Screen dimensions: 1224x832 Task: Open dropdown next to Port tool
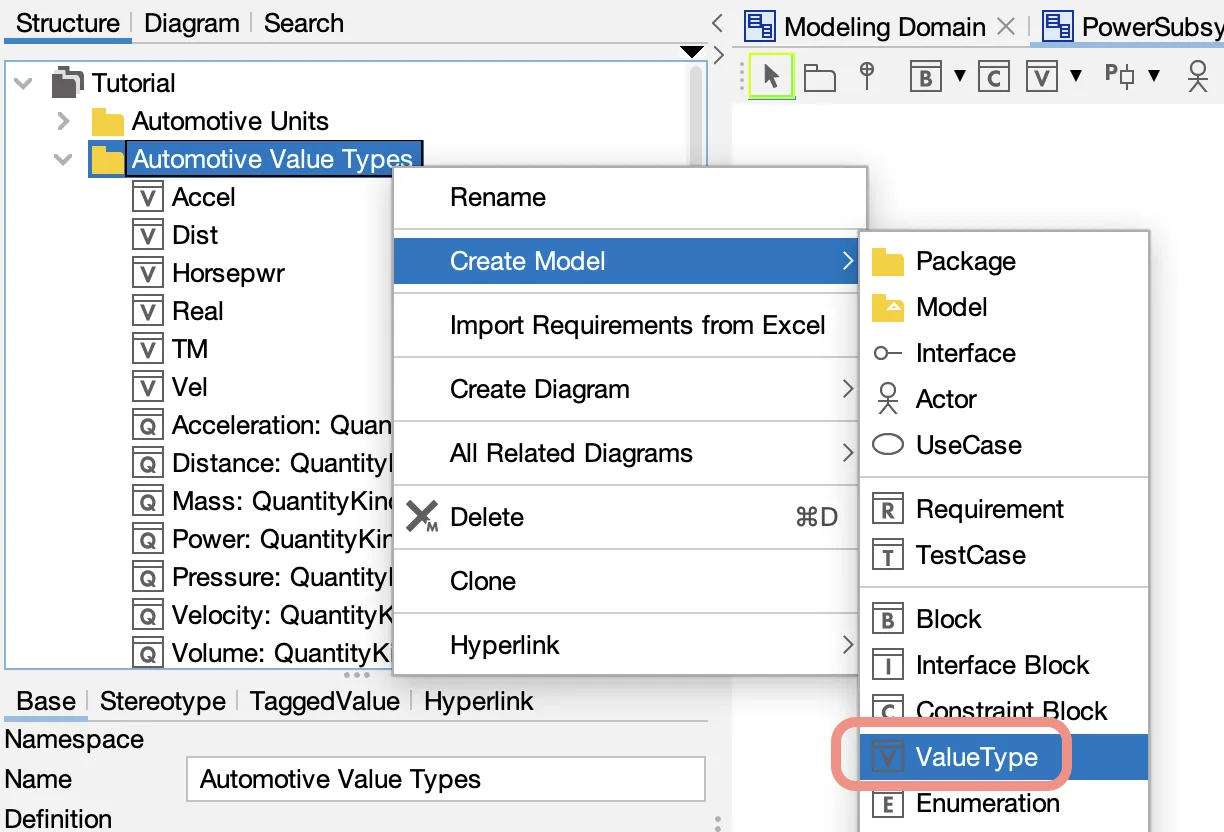(x=1154, y=76)
